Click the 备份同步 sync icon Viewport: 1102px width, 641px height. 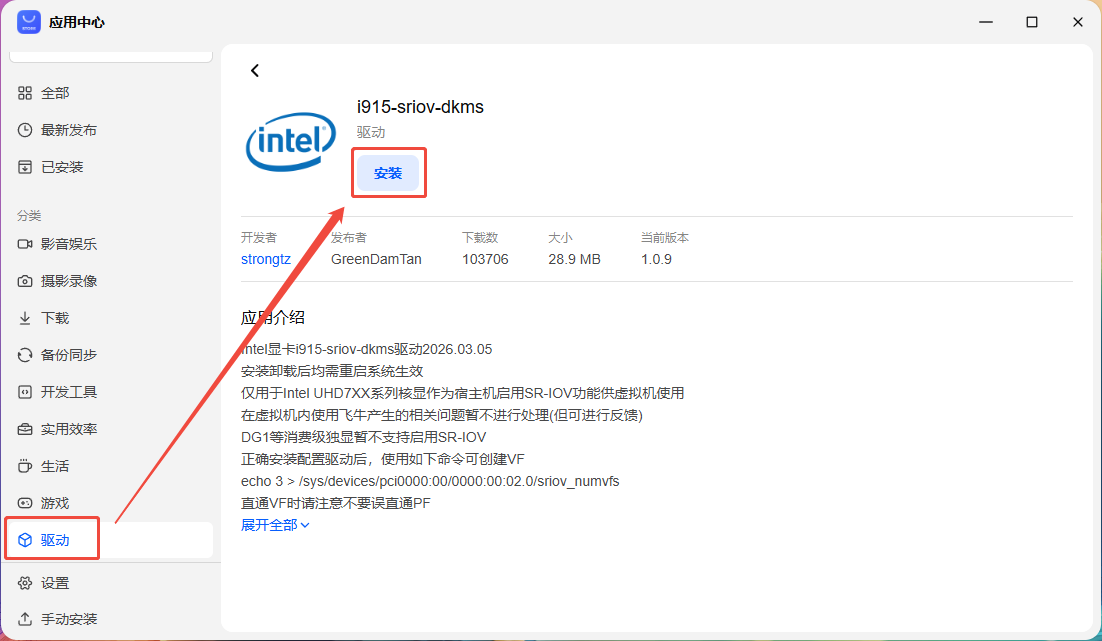(25, 355)
